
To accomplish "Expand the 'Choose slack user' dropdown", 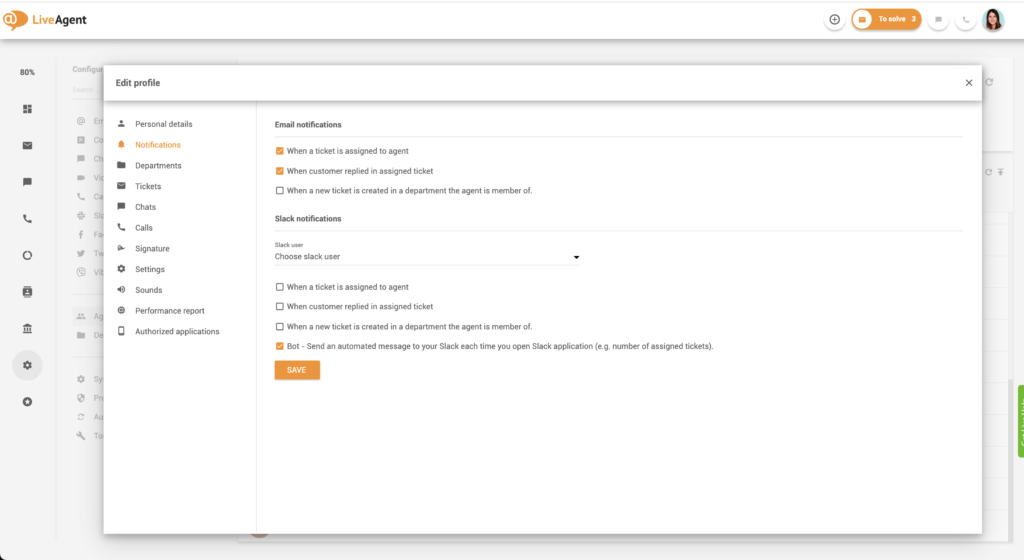I will [427, 257].
